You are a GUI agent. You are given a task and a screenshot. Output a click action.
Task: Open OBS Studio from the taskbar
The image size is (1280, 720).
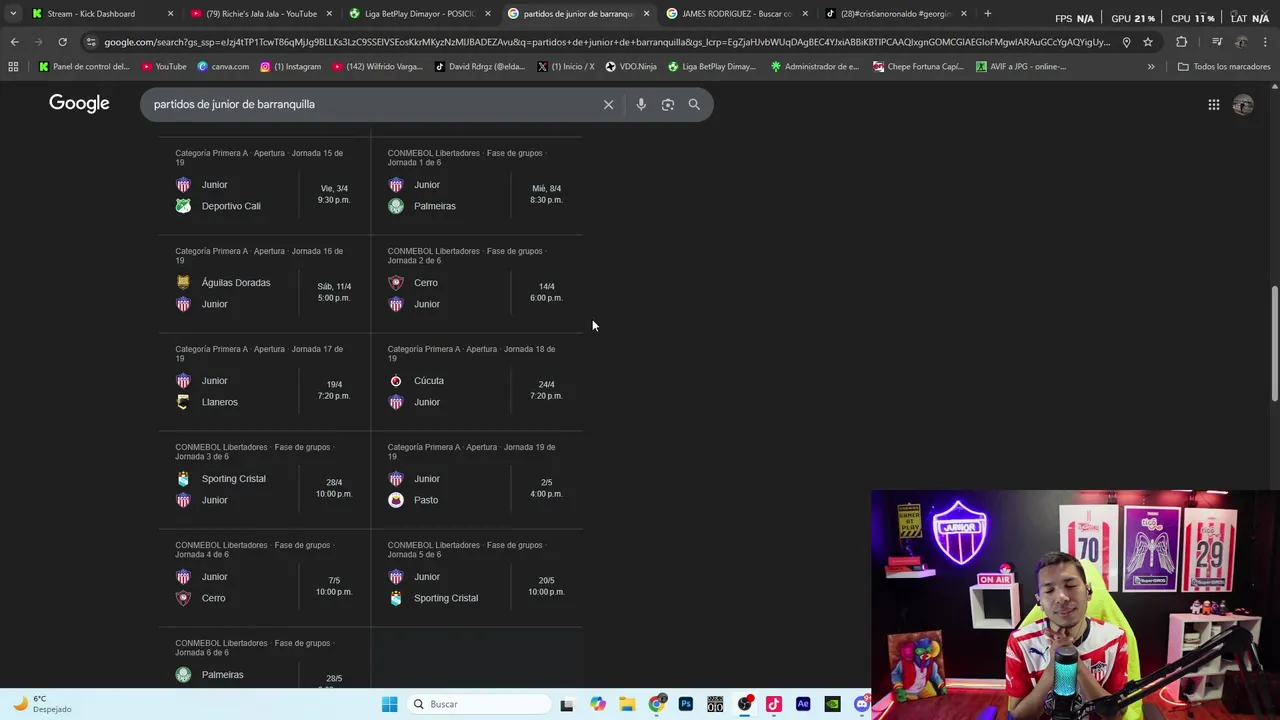coord(745,704)
